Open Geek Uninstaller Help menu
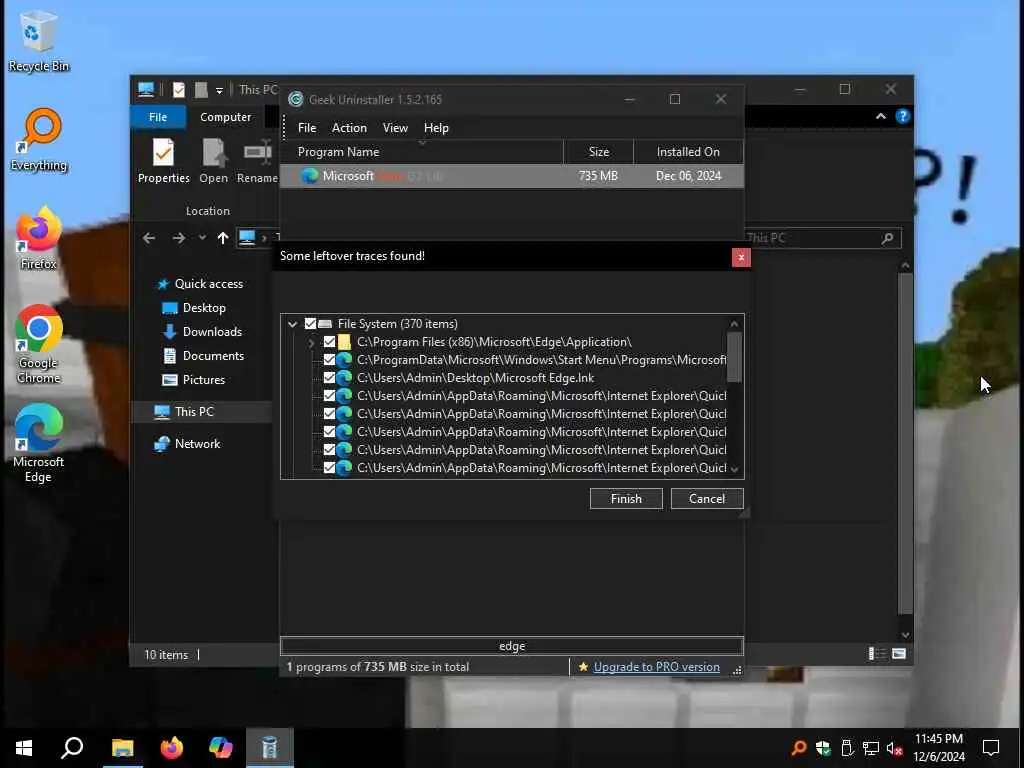Image resolution: width=1024 pixels, height=768 pixels. tap(436, 128)
